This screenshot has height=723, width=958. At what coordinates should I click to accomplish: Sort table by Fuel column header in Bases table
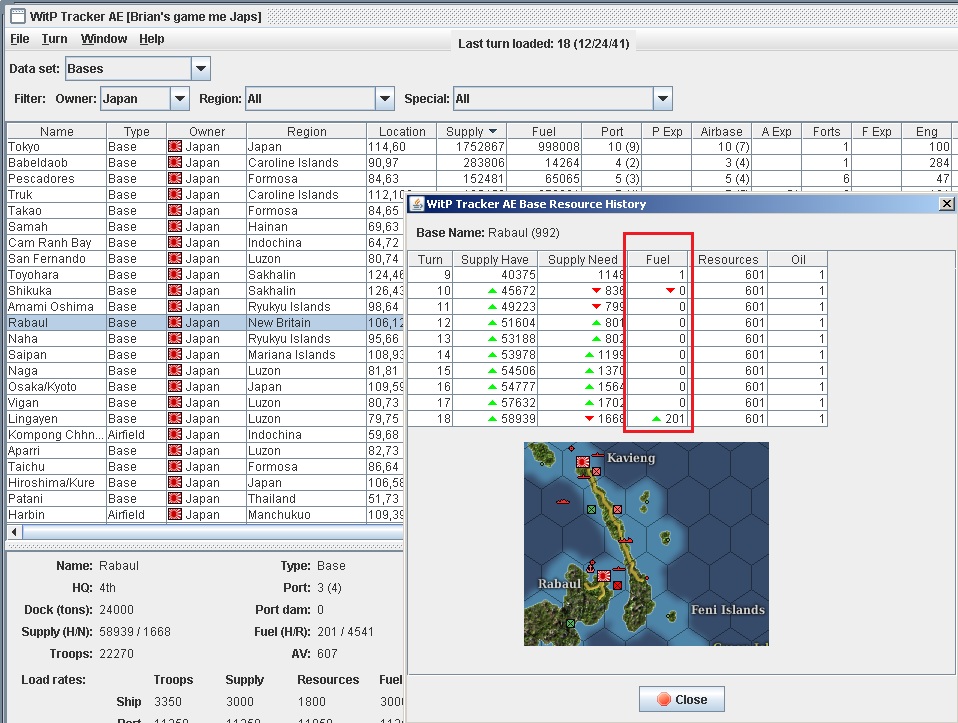[x=544, y=131]
